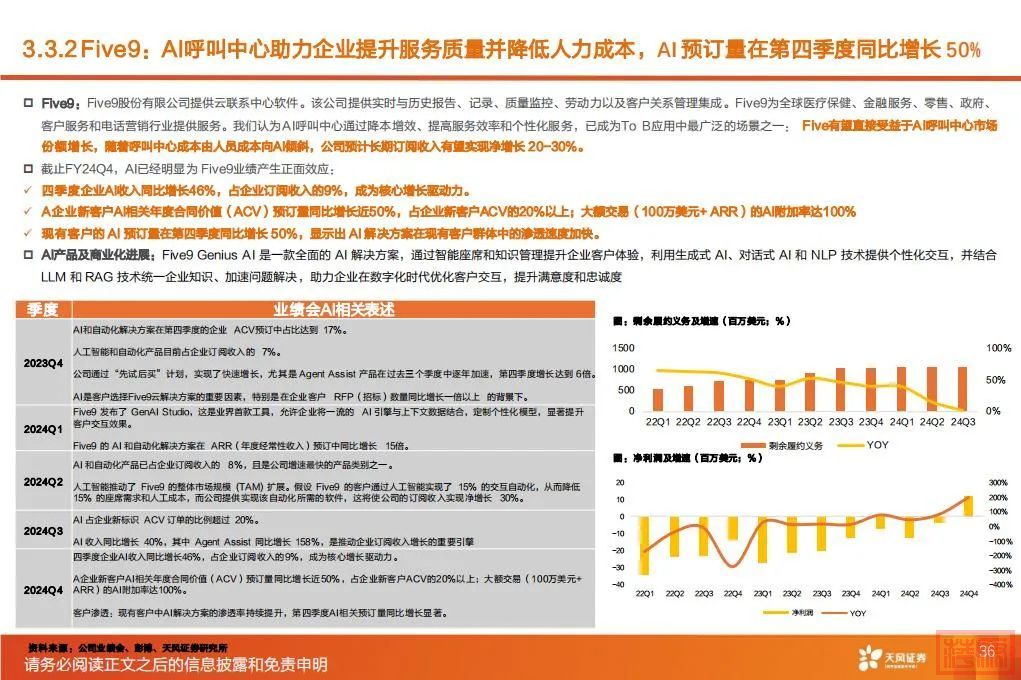Click the bold label "AI产品及商业化进展"
The image size is (1021, 680).
[98, 255]
